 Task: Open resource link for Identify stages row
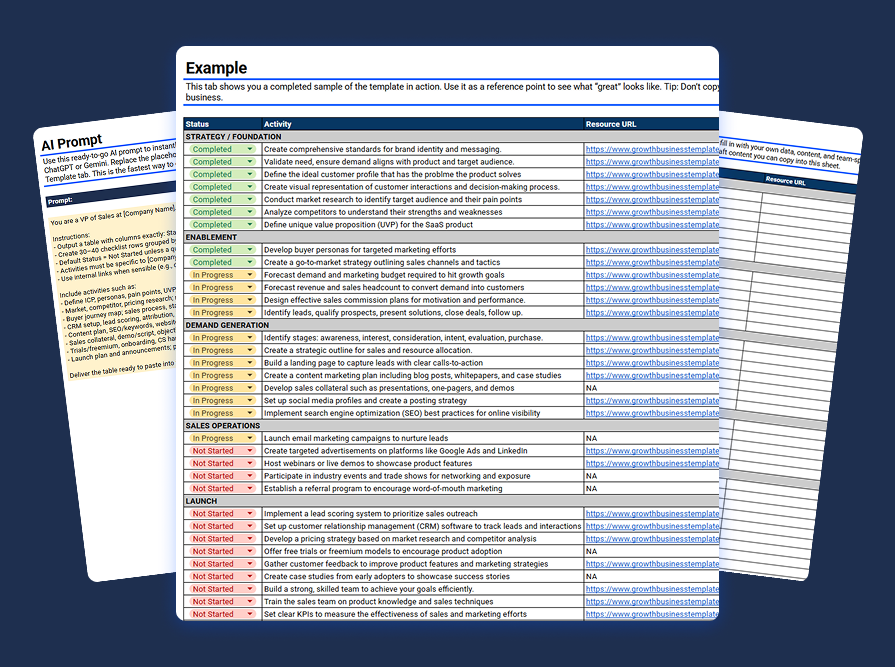coord(652,337)
